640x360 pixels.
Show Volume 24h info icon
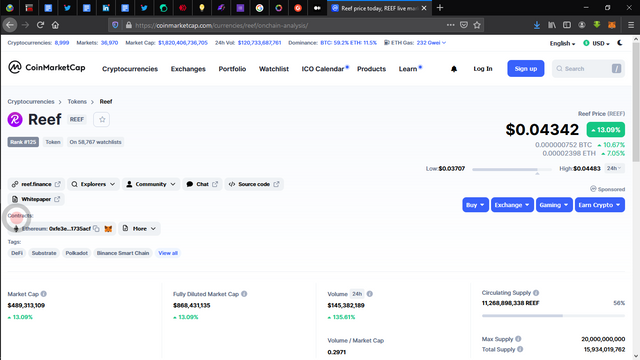coord(369,294)
